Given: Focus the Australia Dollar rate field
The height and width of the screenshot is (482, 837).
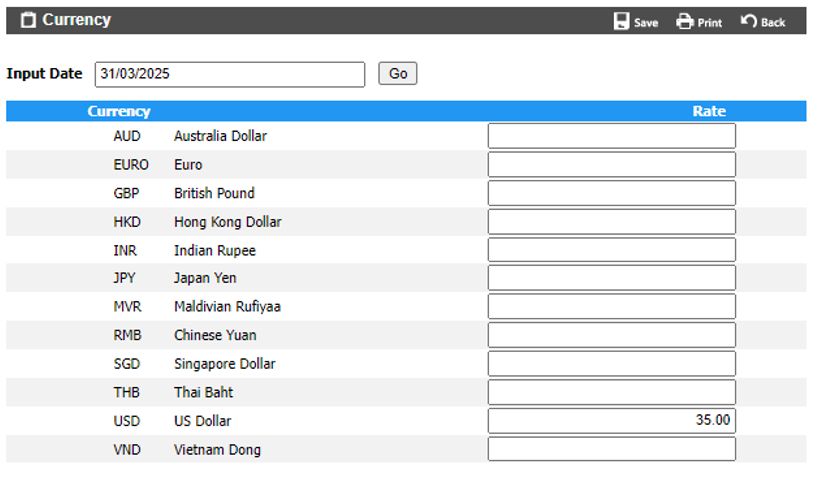Looking at the screenshot, I should [611, 136].
